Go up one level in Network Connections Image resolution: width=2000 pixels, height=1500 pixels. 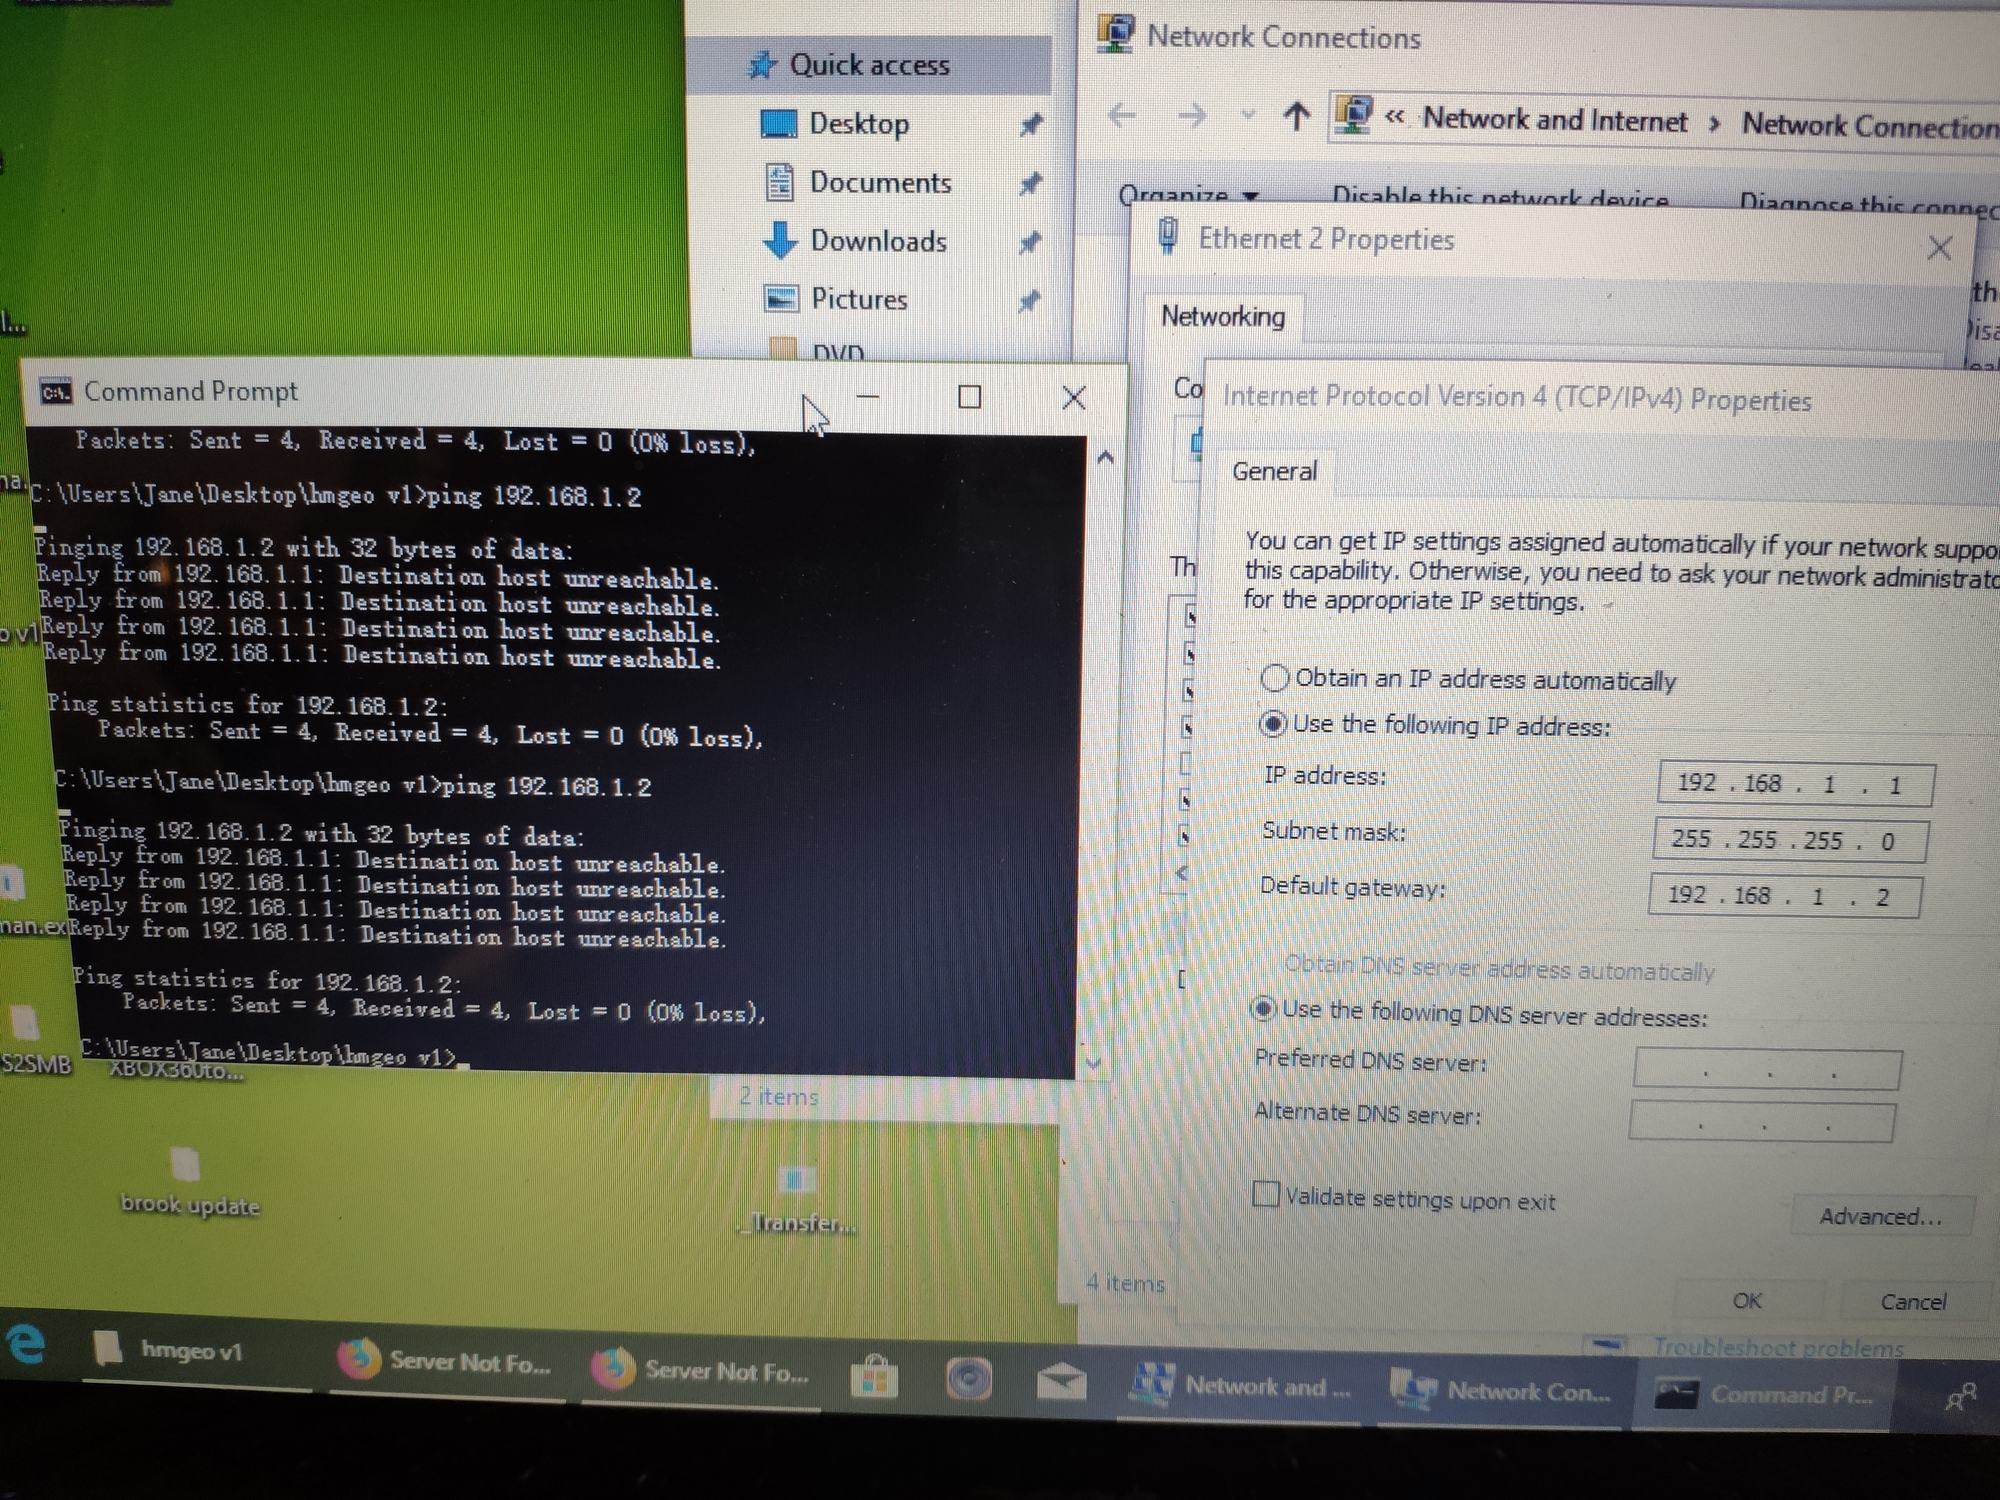tap(1296, 117)
